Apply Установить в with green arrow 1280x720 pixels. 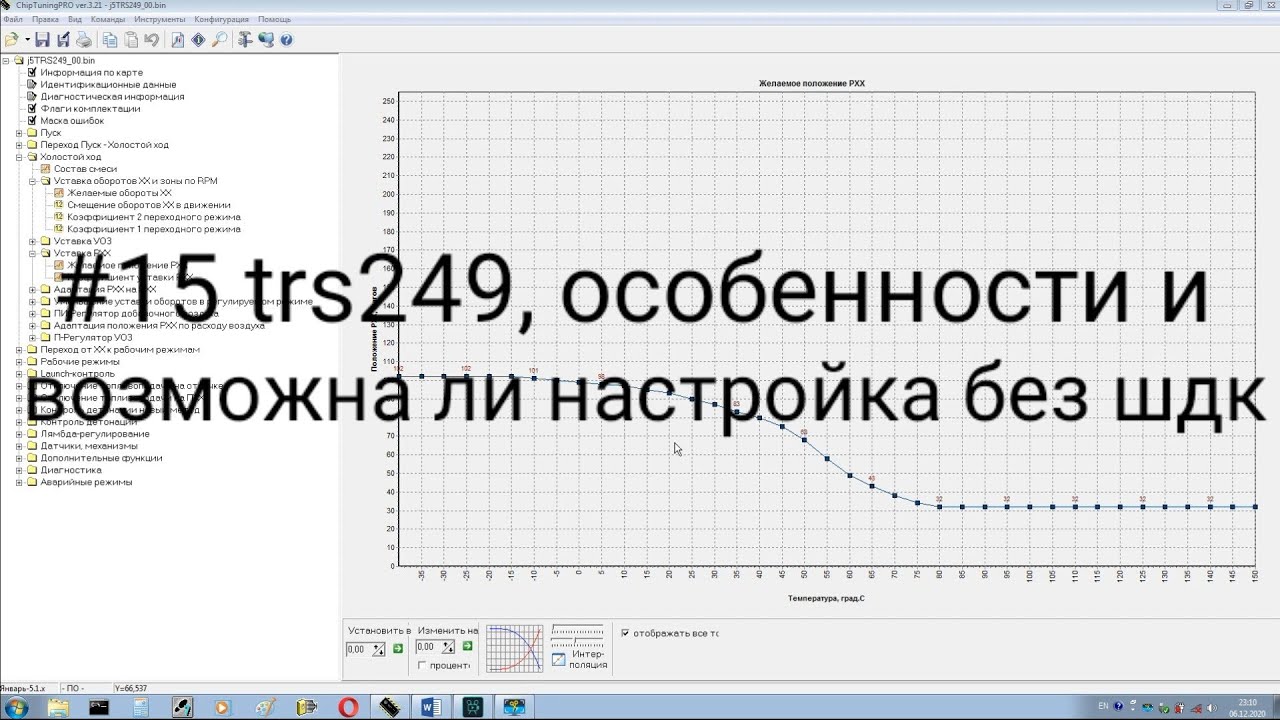[398, 648]
